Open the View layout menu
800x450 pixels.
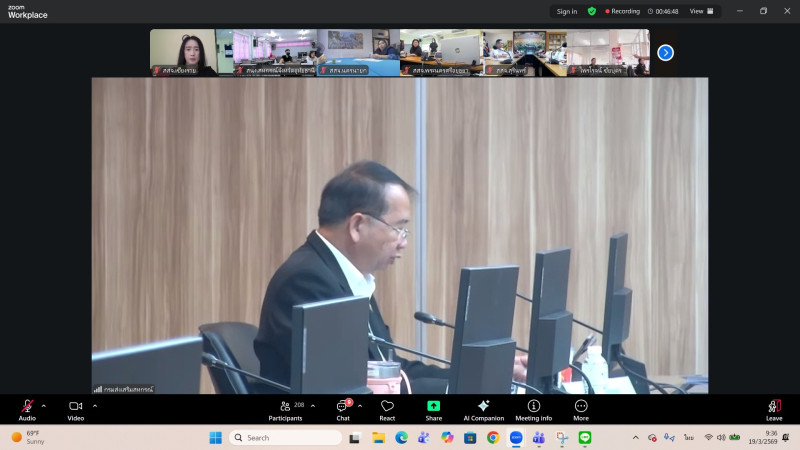pos(703,11)
